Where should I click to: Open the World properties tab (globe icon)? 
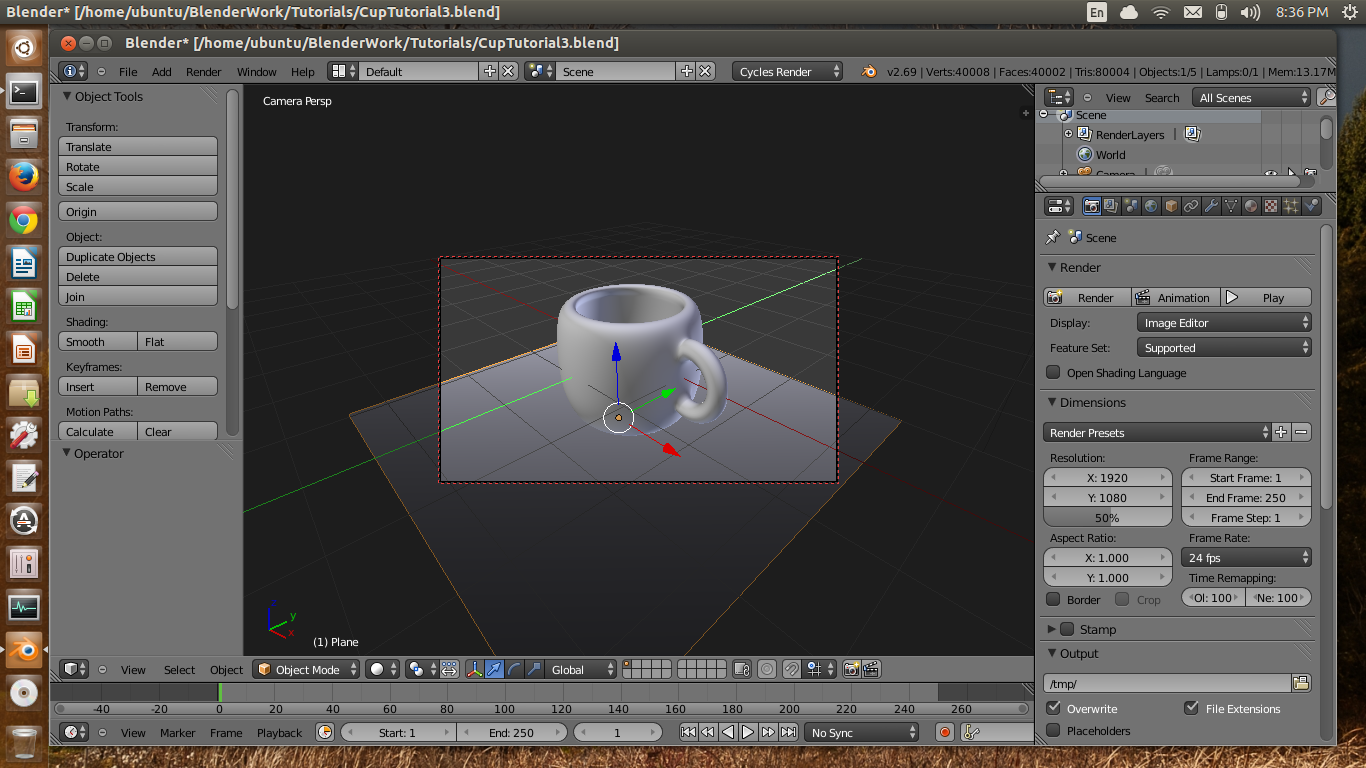[1151, 206]
